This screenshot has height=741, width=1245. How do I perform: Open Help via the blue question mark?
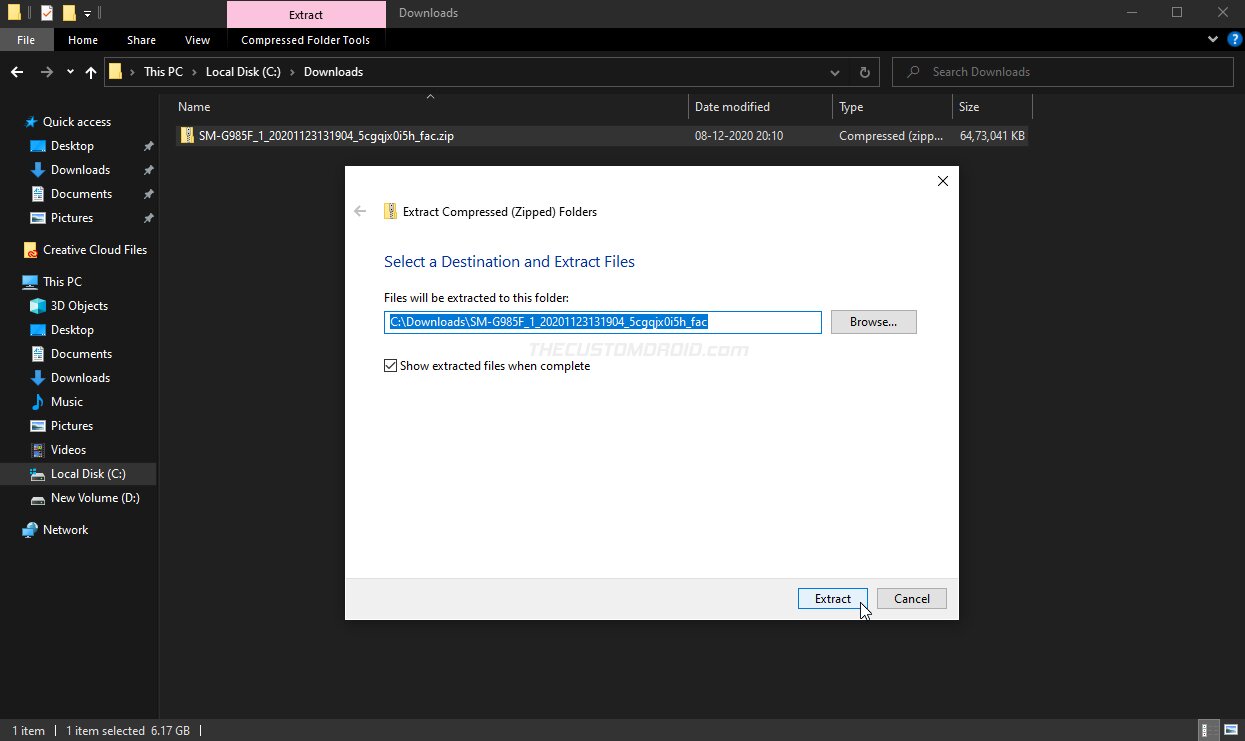[x=1236, y=39]
